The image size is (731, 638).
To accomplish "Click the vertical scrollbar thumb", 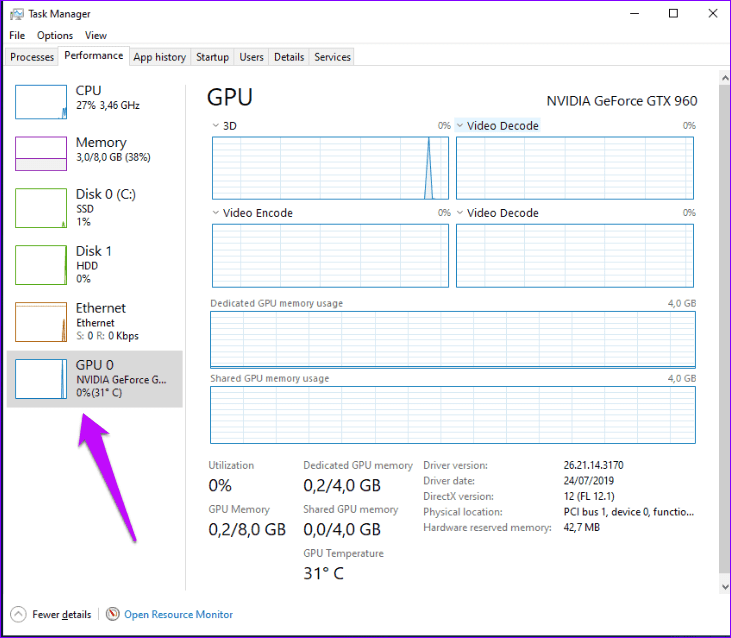I will pyautogui.click(x=724, y=329).
